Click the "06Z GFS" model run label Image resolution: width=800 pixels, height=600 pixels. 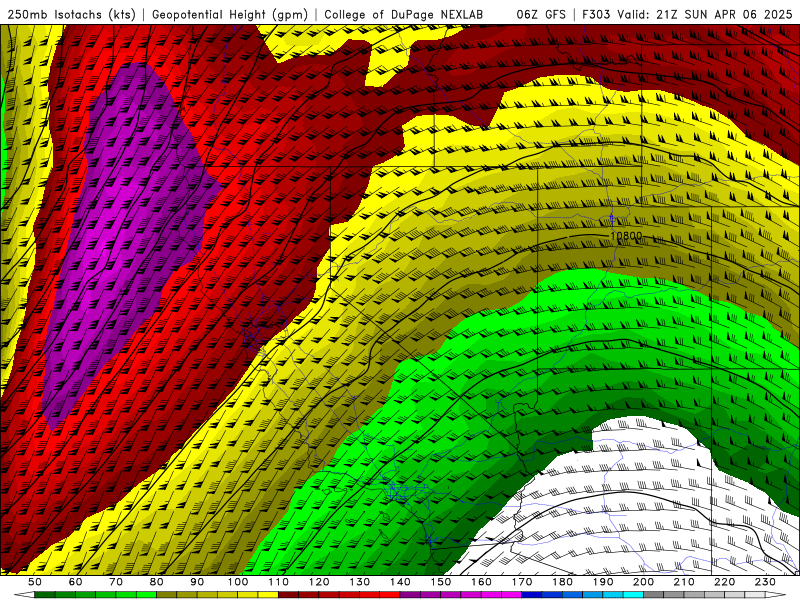click(x=541, y=15)
